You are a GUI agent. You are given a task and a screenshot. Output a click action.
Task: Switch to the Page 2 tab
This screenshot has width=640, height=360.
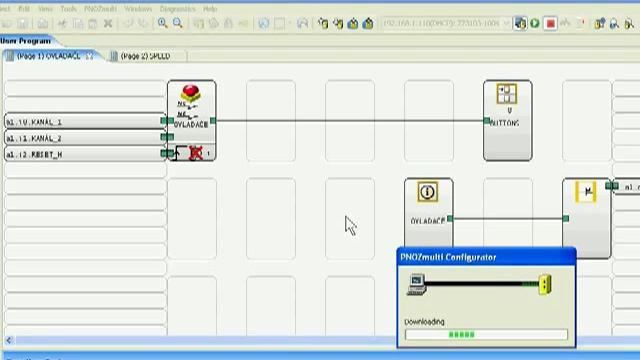146,56
